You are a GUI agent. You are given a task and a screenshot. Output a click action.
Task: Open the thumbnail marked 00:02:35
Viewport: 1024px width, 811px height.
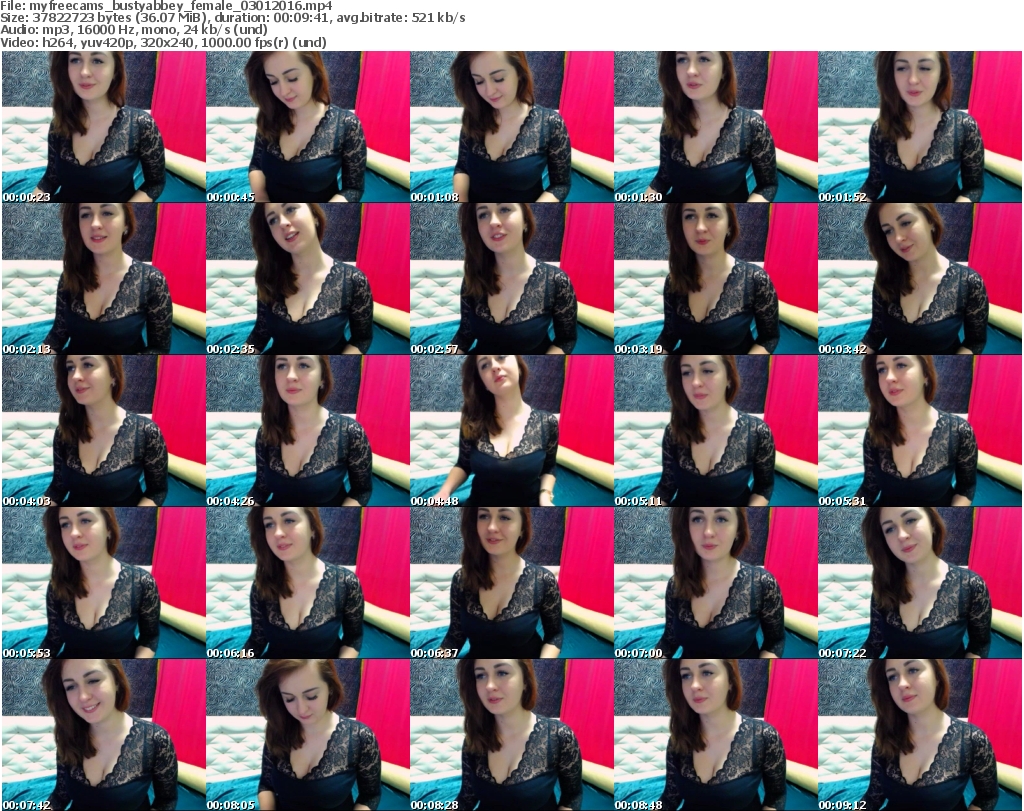(x=308, y=279)
